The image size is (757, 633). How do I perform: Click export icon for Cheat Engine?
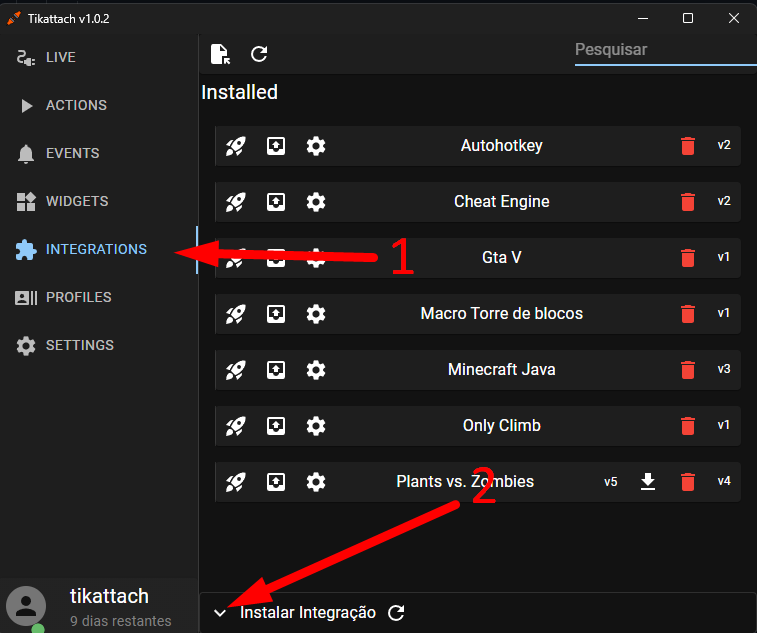[276, 202]
